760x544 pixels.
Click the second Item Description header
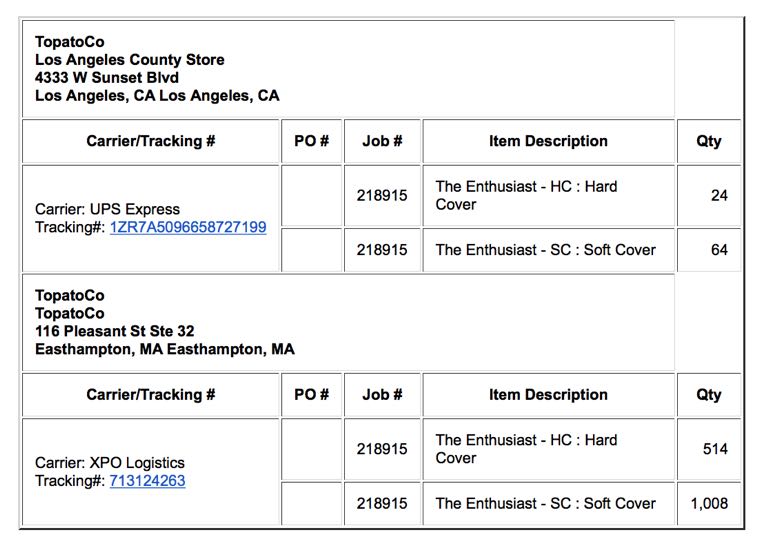pyautogui.click(x=549, y=395)
